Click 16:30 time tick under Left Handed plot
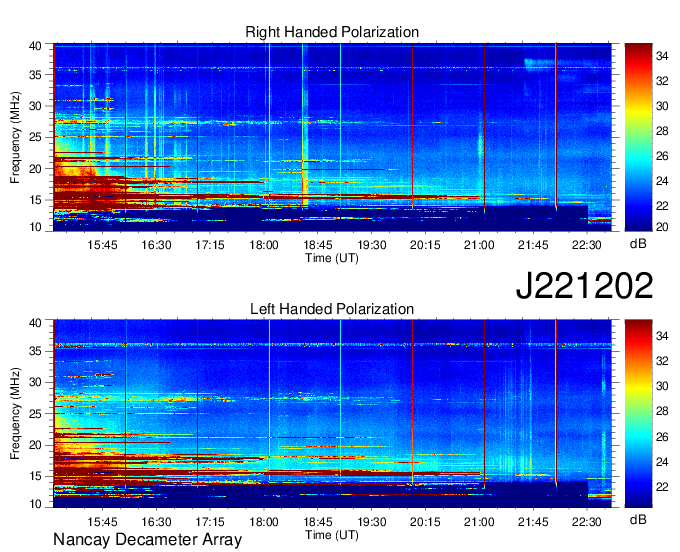The height and width of the screenshot is (552, 680). click(156, 522)
